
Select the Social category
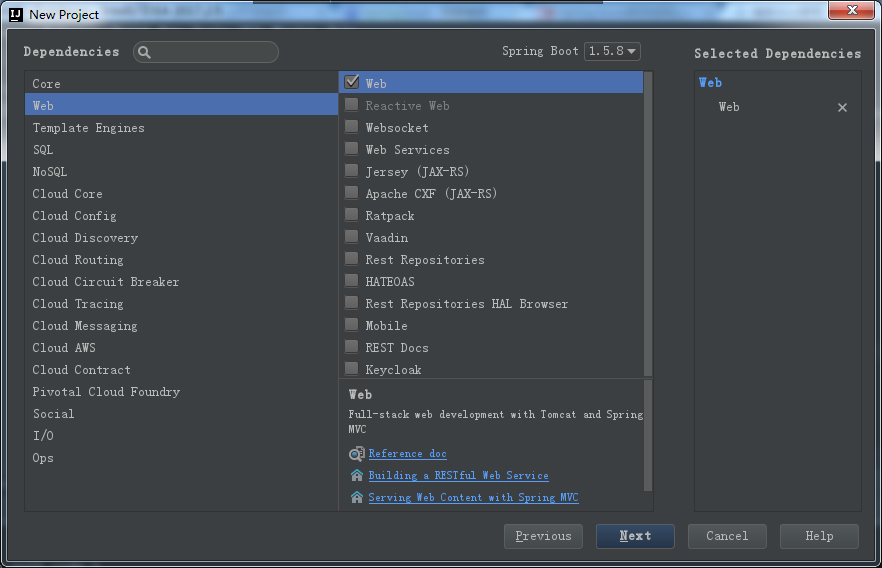click(181, 413)
